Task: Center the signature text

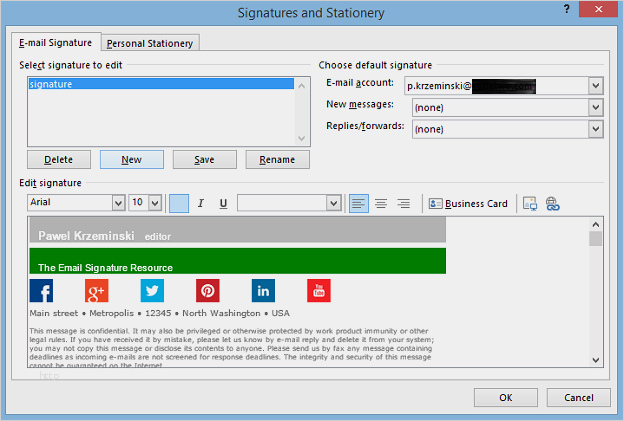Action: pyautogui.click(x=381, y=203)
